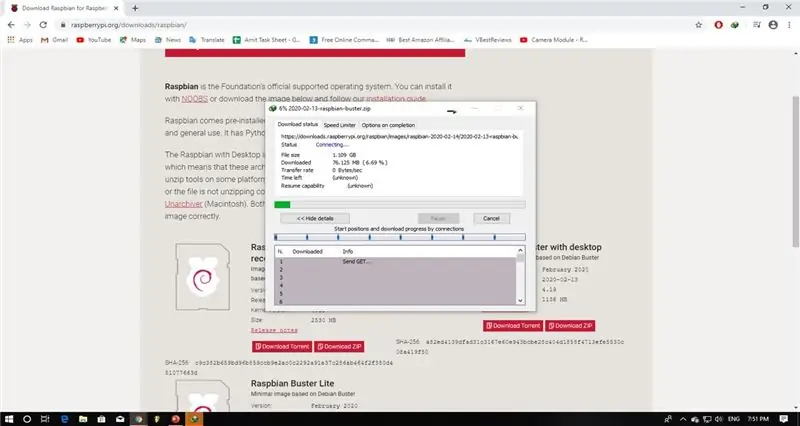
Task: Open the Windows Start menu
Action: pyautogui.click(x=9, y=419)
